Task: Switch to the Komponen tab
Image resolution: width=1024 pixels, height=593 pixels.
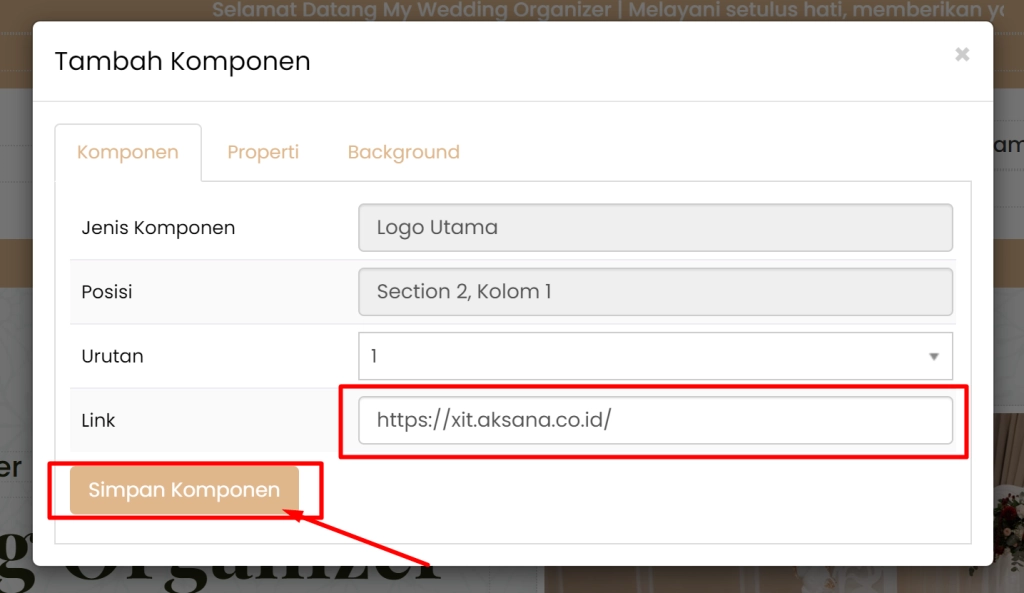Action: coord(128,153)
